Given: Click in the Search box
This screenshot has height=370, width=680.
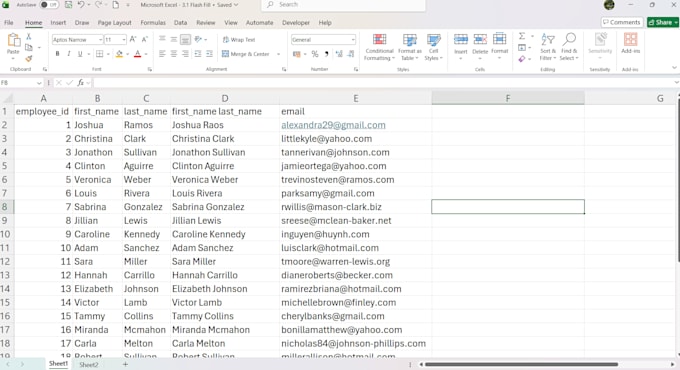Looking at the screenshot, I should pyautogui.click(x=343, y=5).
